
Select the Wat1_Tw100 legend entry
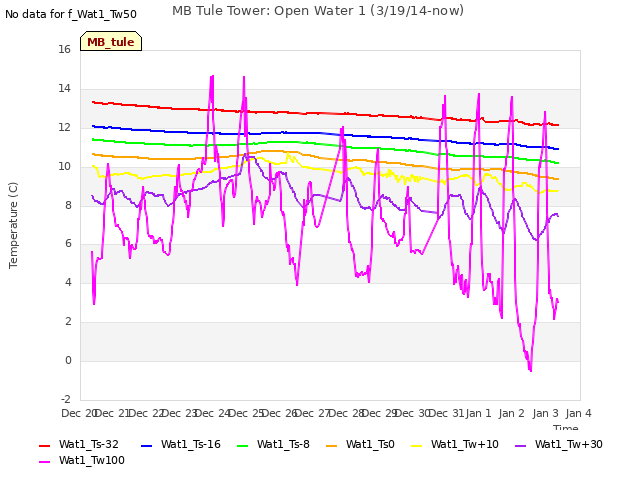pos(82,460)
